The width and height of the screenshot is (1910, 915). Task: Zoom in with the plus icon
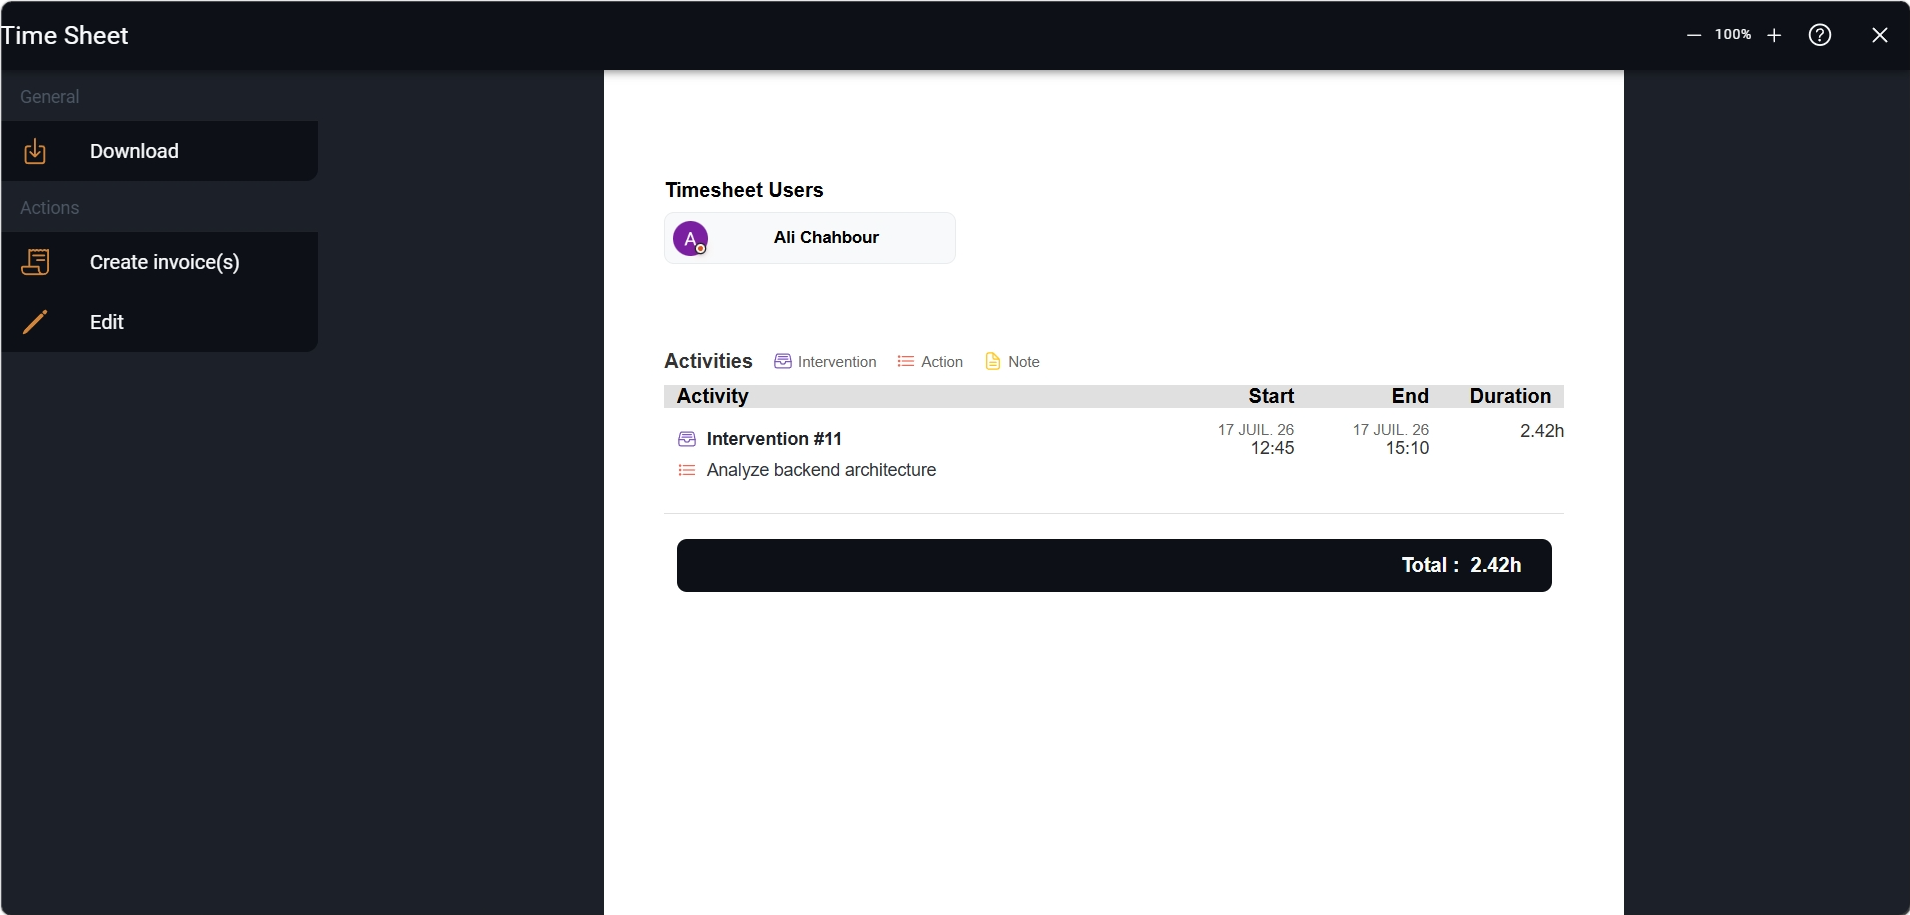(1774, 35)
